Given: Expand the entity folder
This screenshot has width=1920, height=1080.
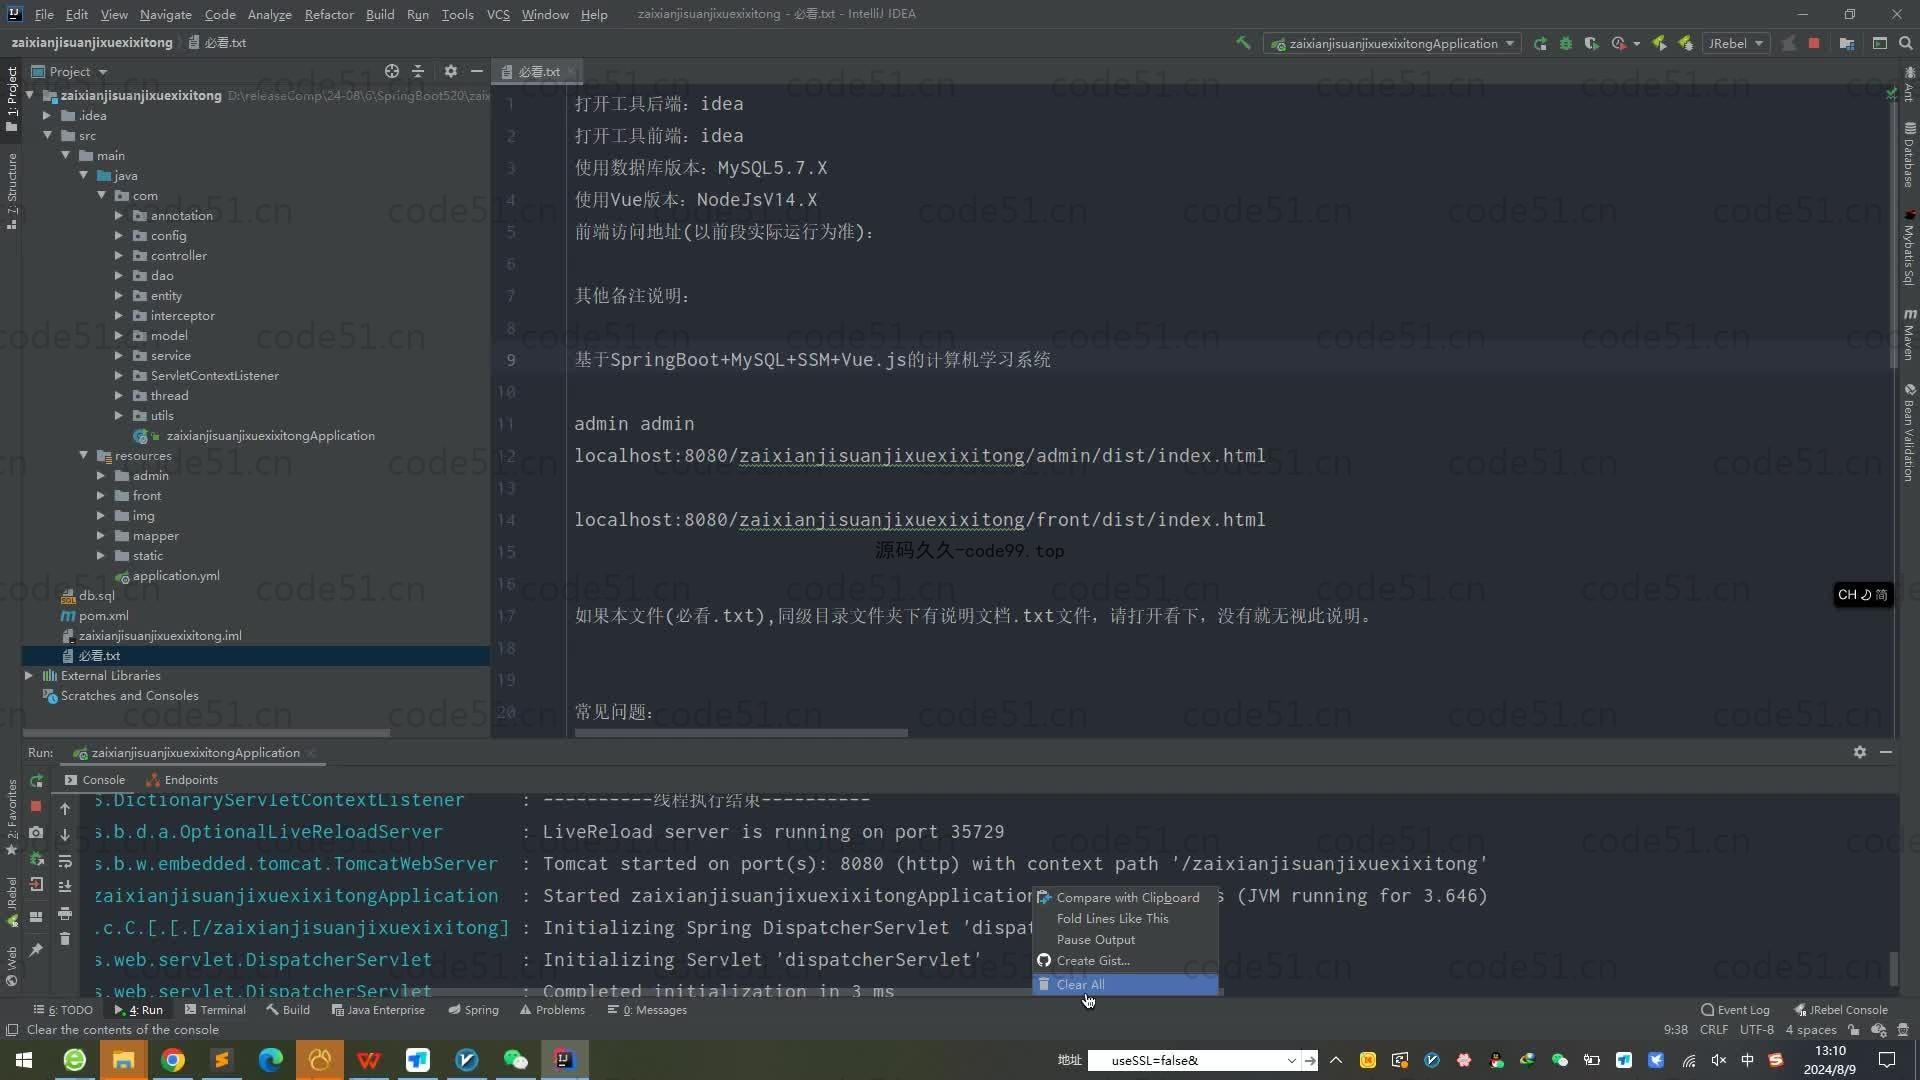Looking at the screenshot, I should (x=119, y=295).
